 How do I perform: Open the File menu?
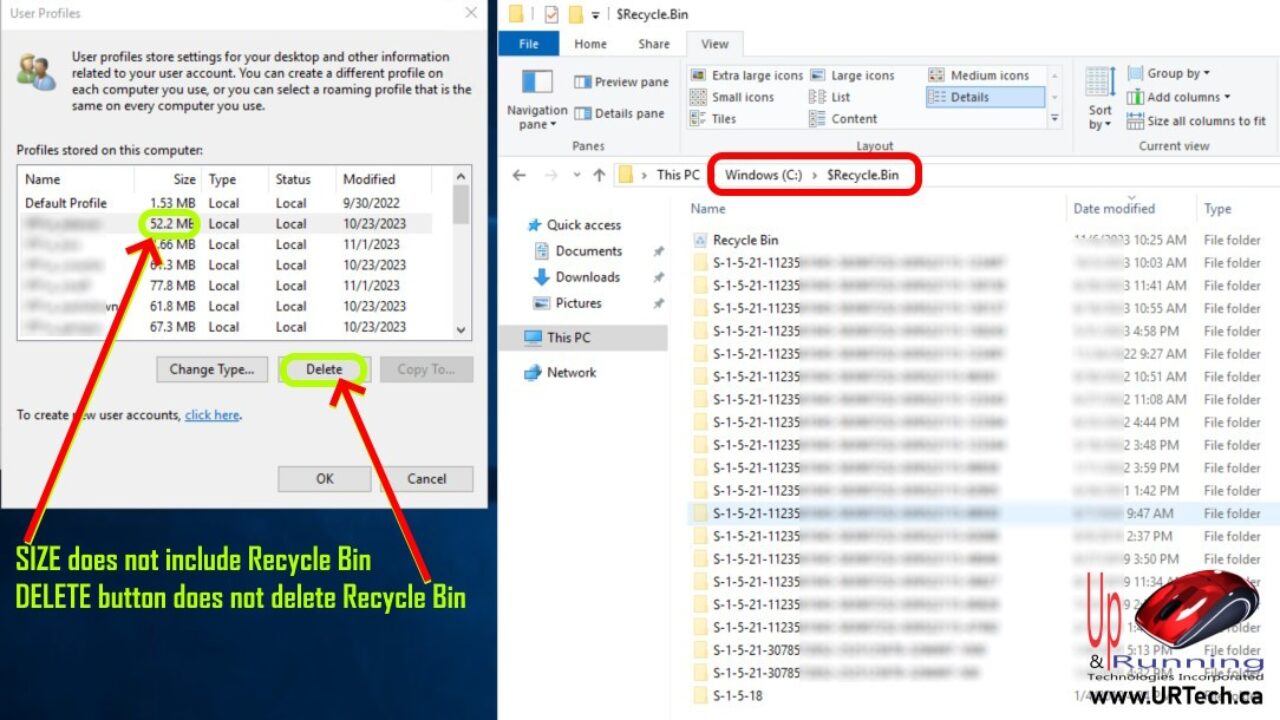tap(528, 43)
